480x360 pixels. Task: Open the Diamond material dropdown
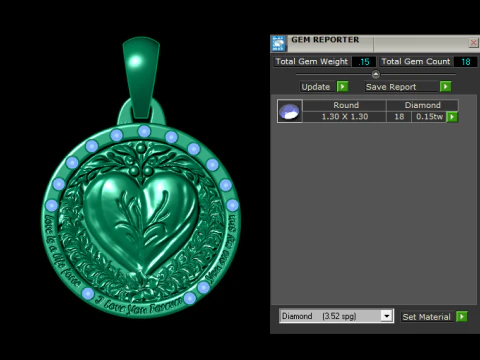pos(387,316)
